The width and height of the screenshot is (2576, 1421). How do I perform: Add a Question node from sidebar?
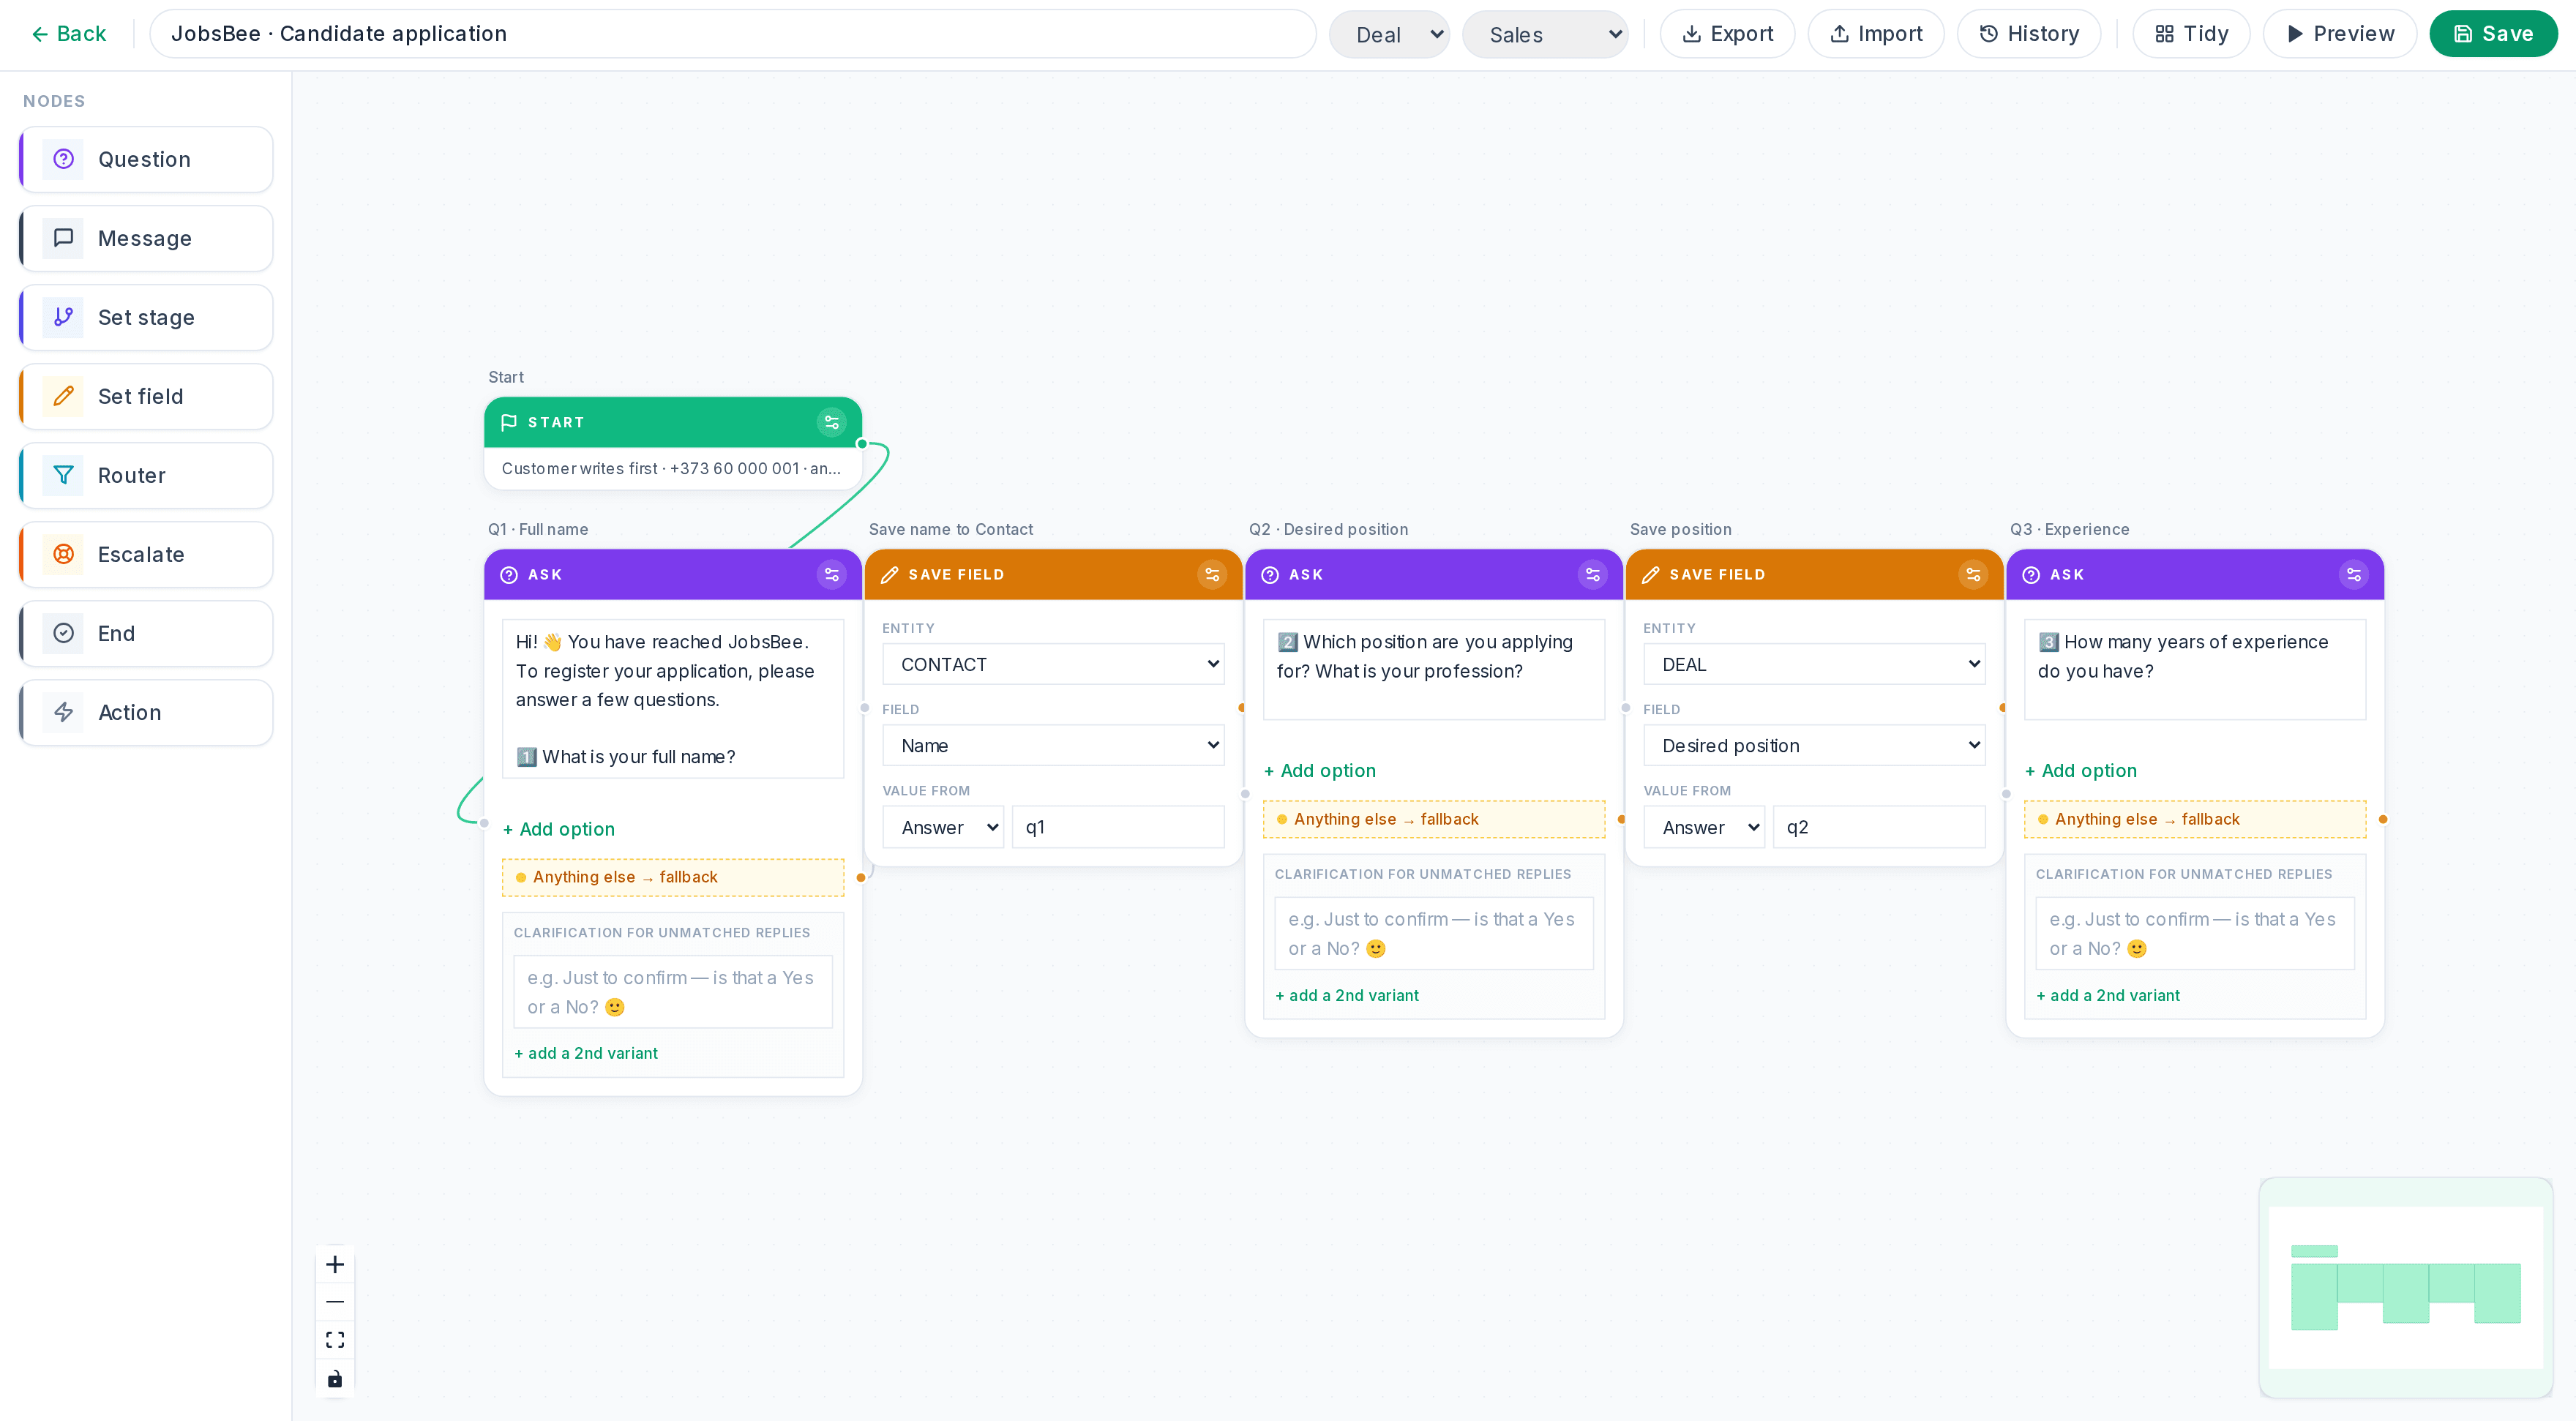[146, 159]
